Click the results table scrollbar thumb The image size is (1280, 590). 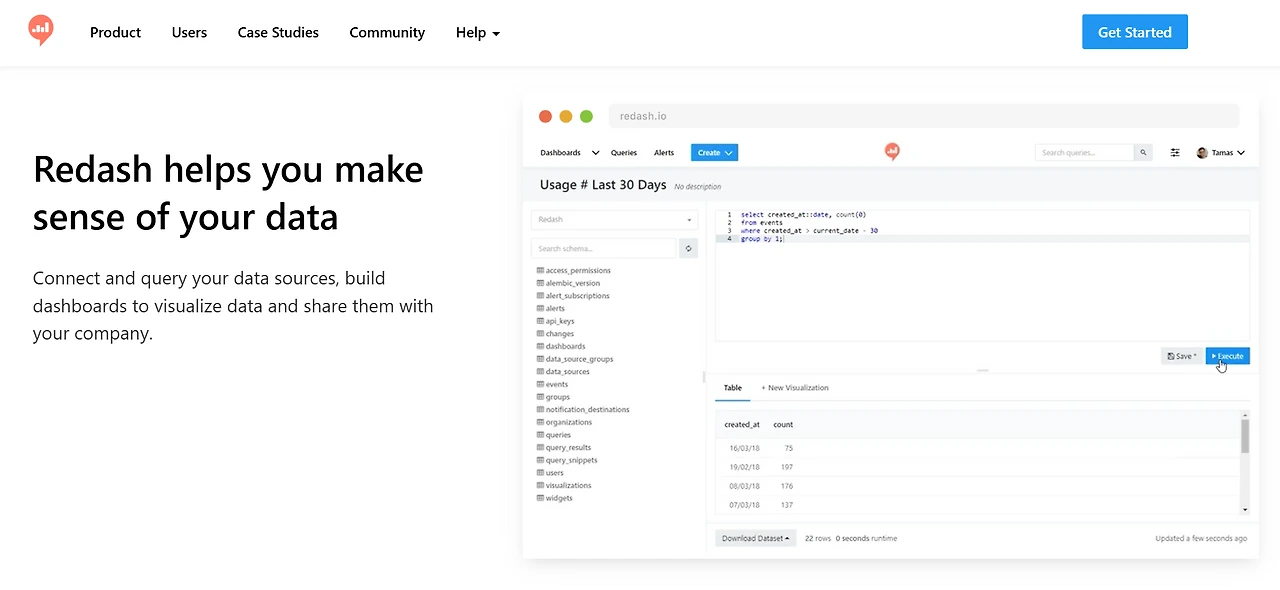tap(1245, 436)
